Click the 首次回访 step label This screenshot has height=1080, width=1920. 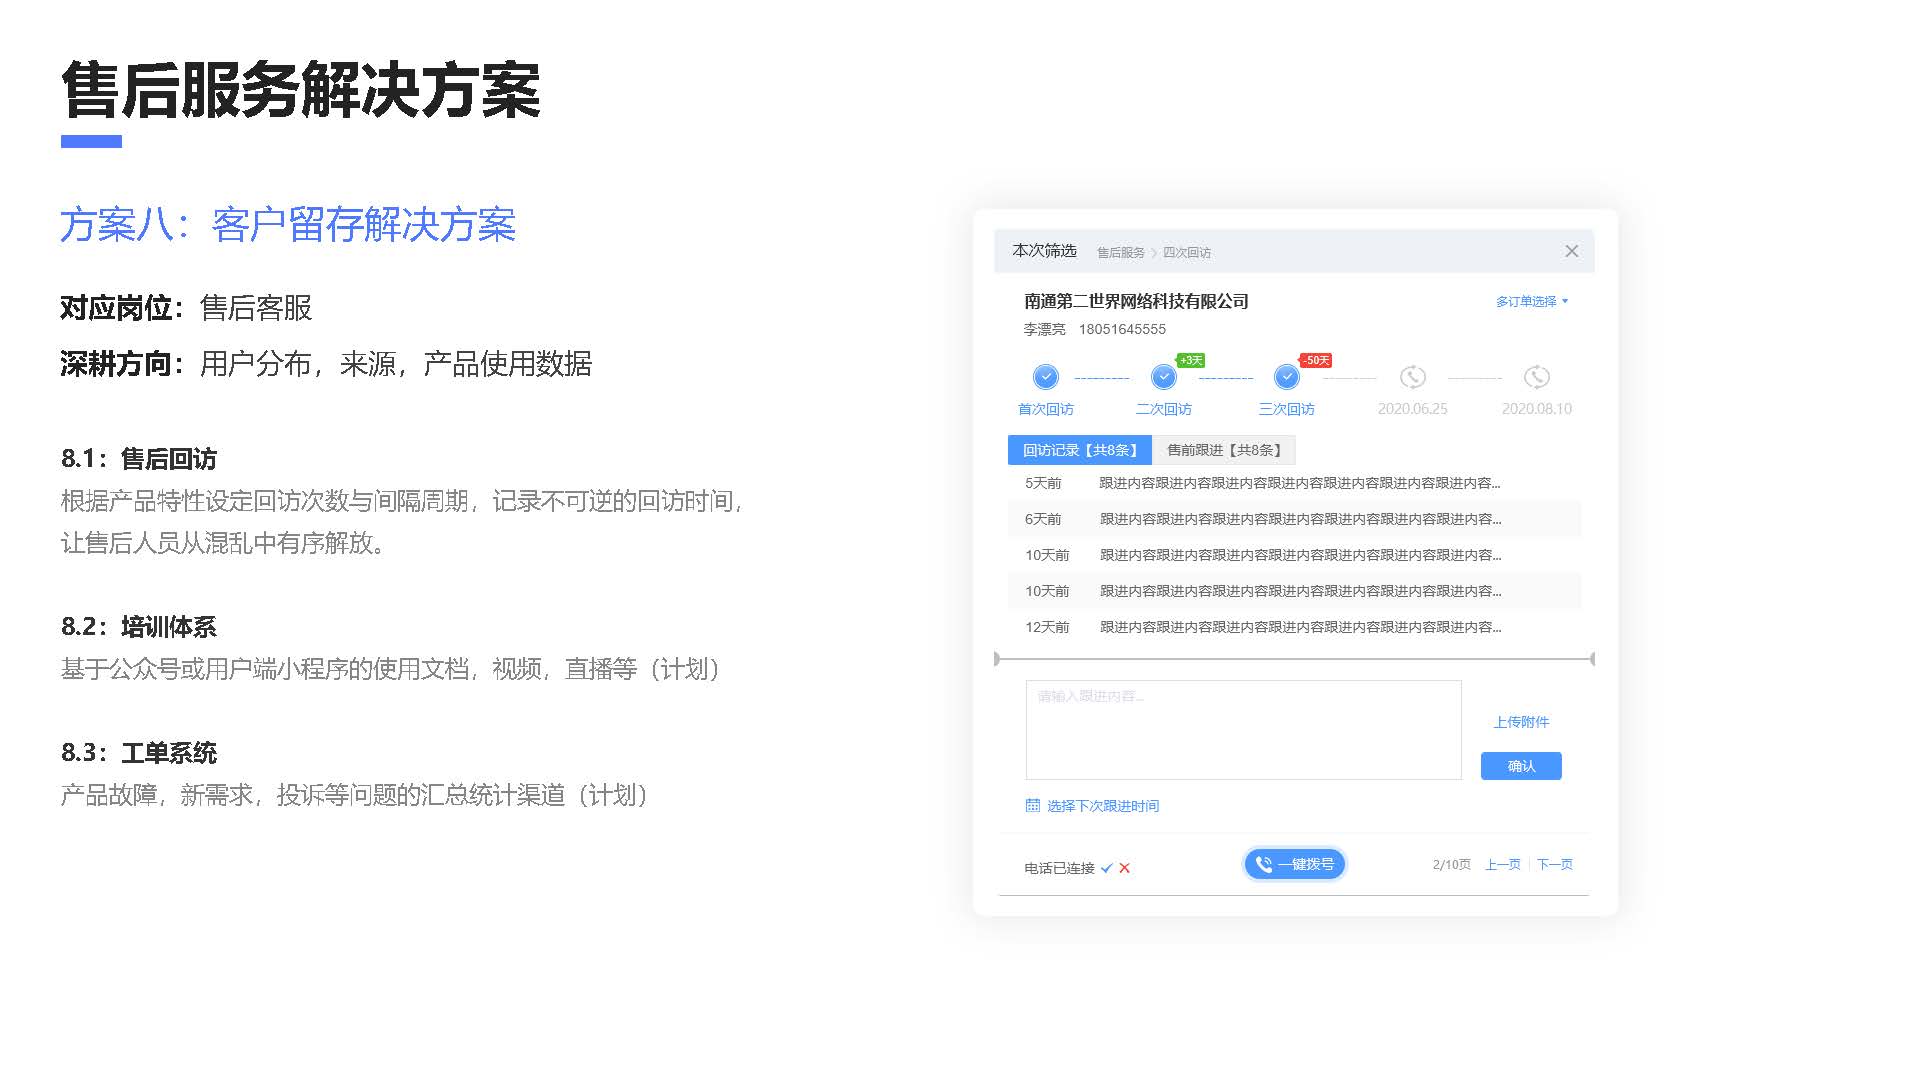[1046, 409]
